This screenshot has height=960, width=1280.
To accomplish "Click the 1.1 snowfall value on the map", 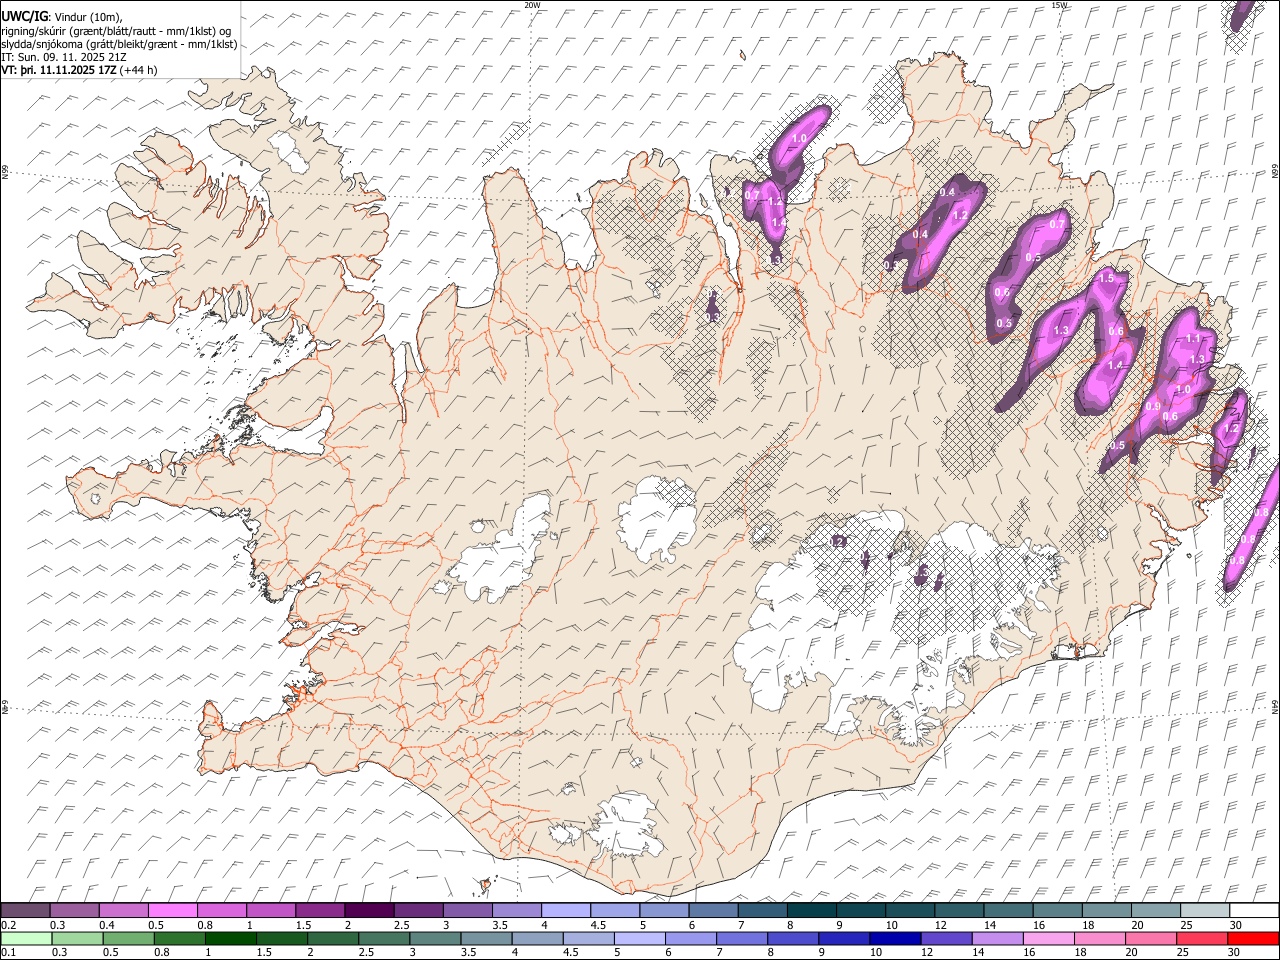I will (1193, 339).
